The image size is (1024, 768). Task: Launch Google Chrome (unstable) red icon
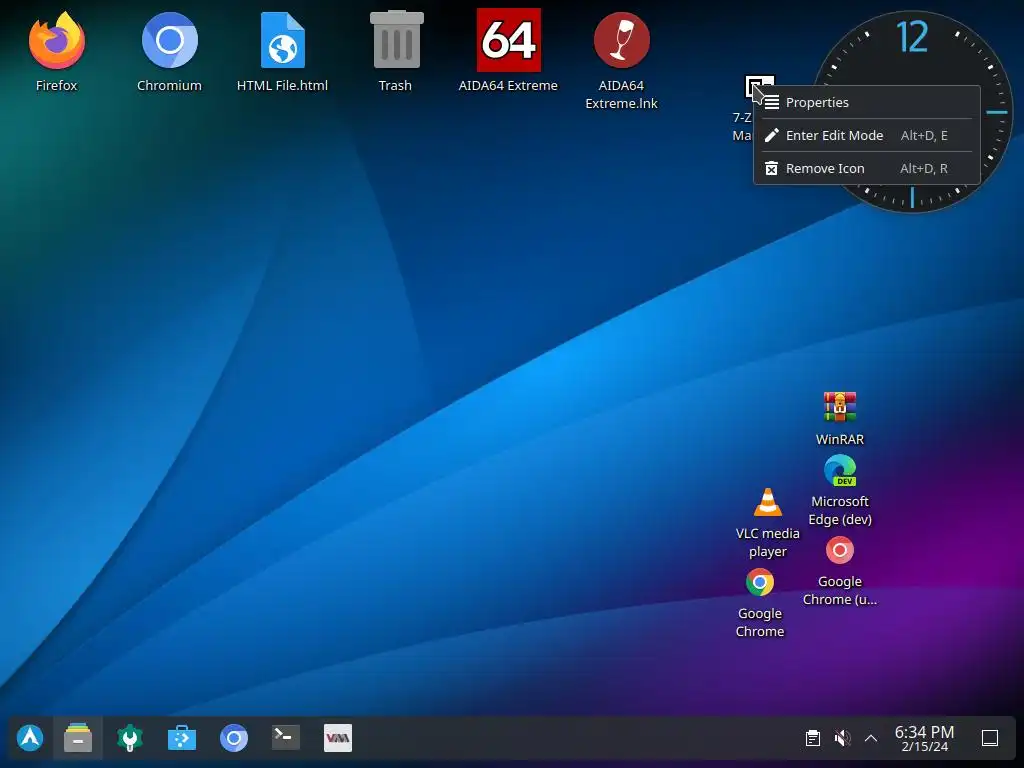click(840, 551)
